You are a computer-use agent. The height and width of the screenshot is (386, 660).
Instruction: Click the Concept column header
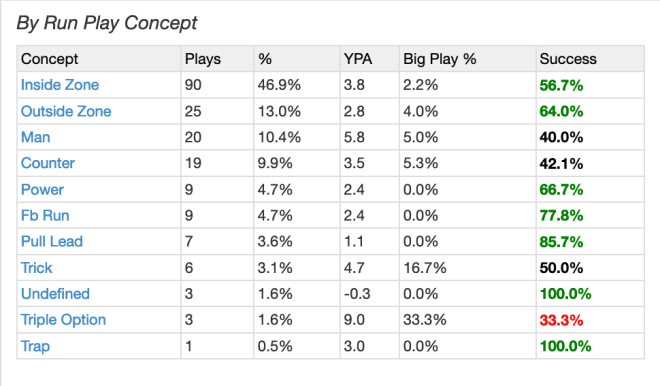pos(50,59)
